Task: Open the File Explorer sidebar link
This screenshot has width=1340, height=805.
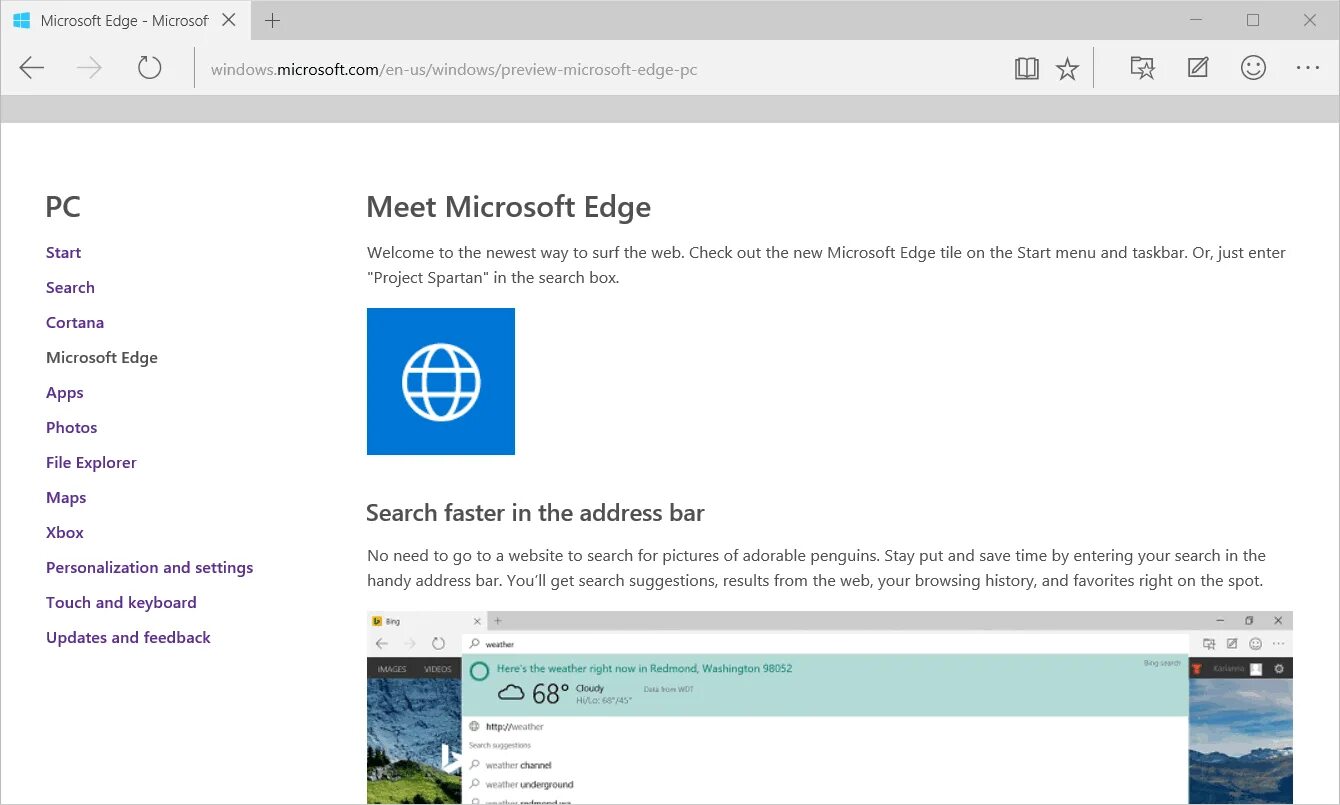Action: tap(91, 462)
